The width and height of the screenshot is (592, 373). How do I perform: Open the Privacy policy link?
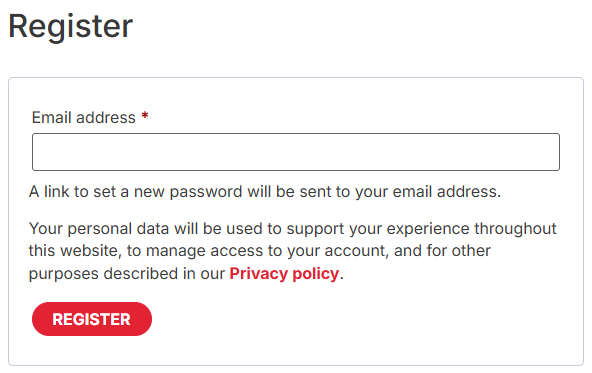coord(284,274)
